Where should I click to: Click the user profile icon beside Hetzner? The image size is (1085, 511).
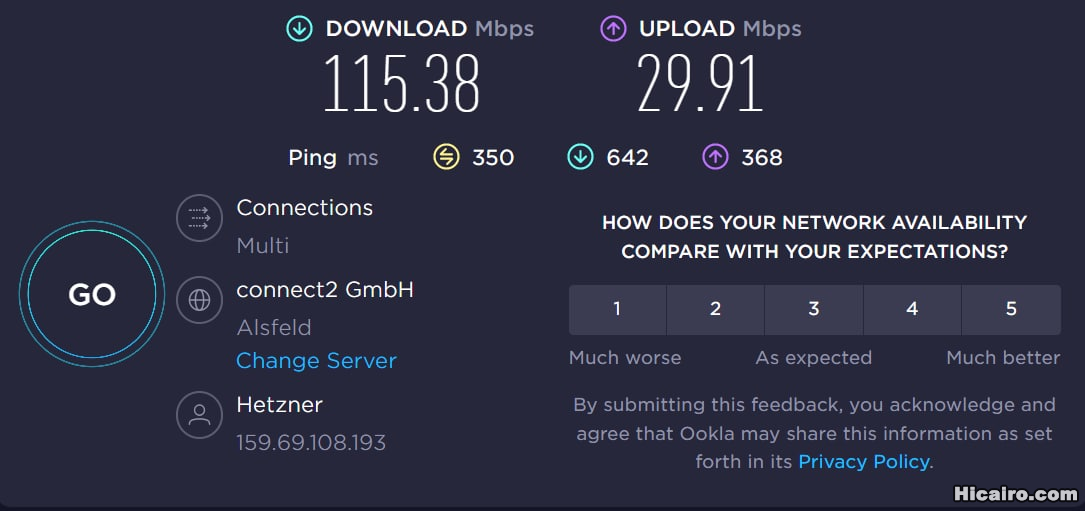[199, 414]
